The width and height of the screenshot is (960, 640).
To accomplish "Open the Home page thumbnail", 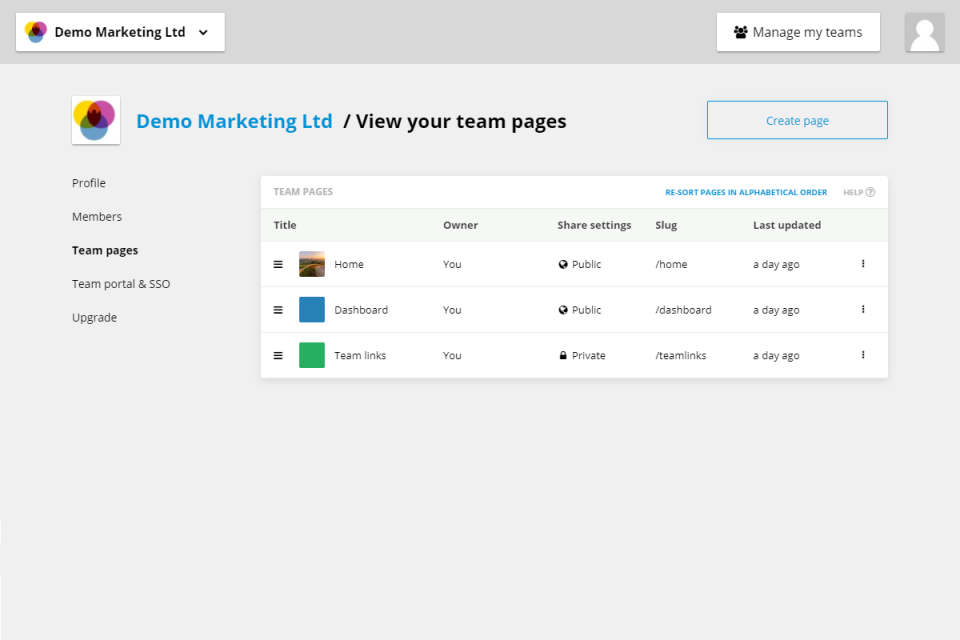I will [x=312, y=264].
